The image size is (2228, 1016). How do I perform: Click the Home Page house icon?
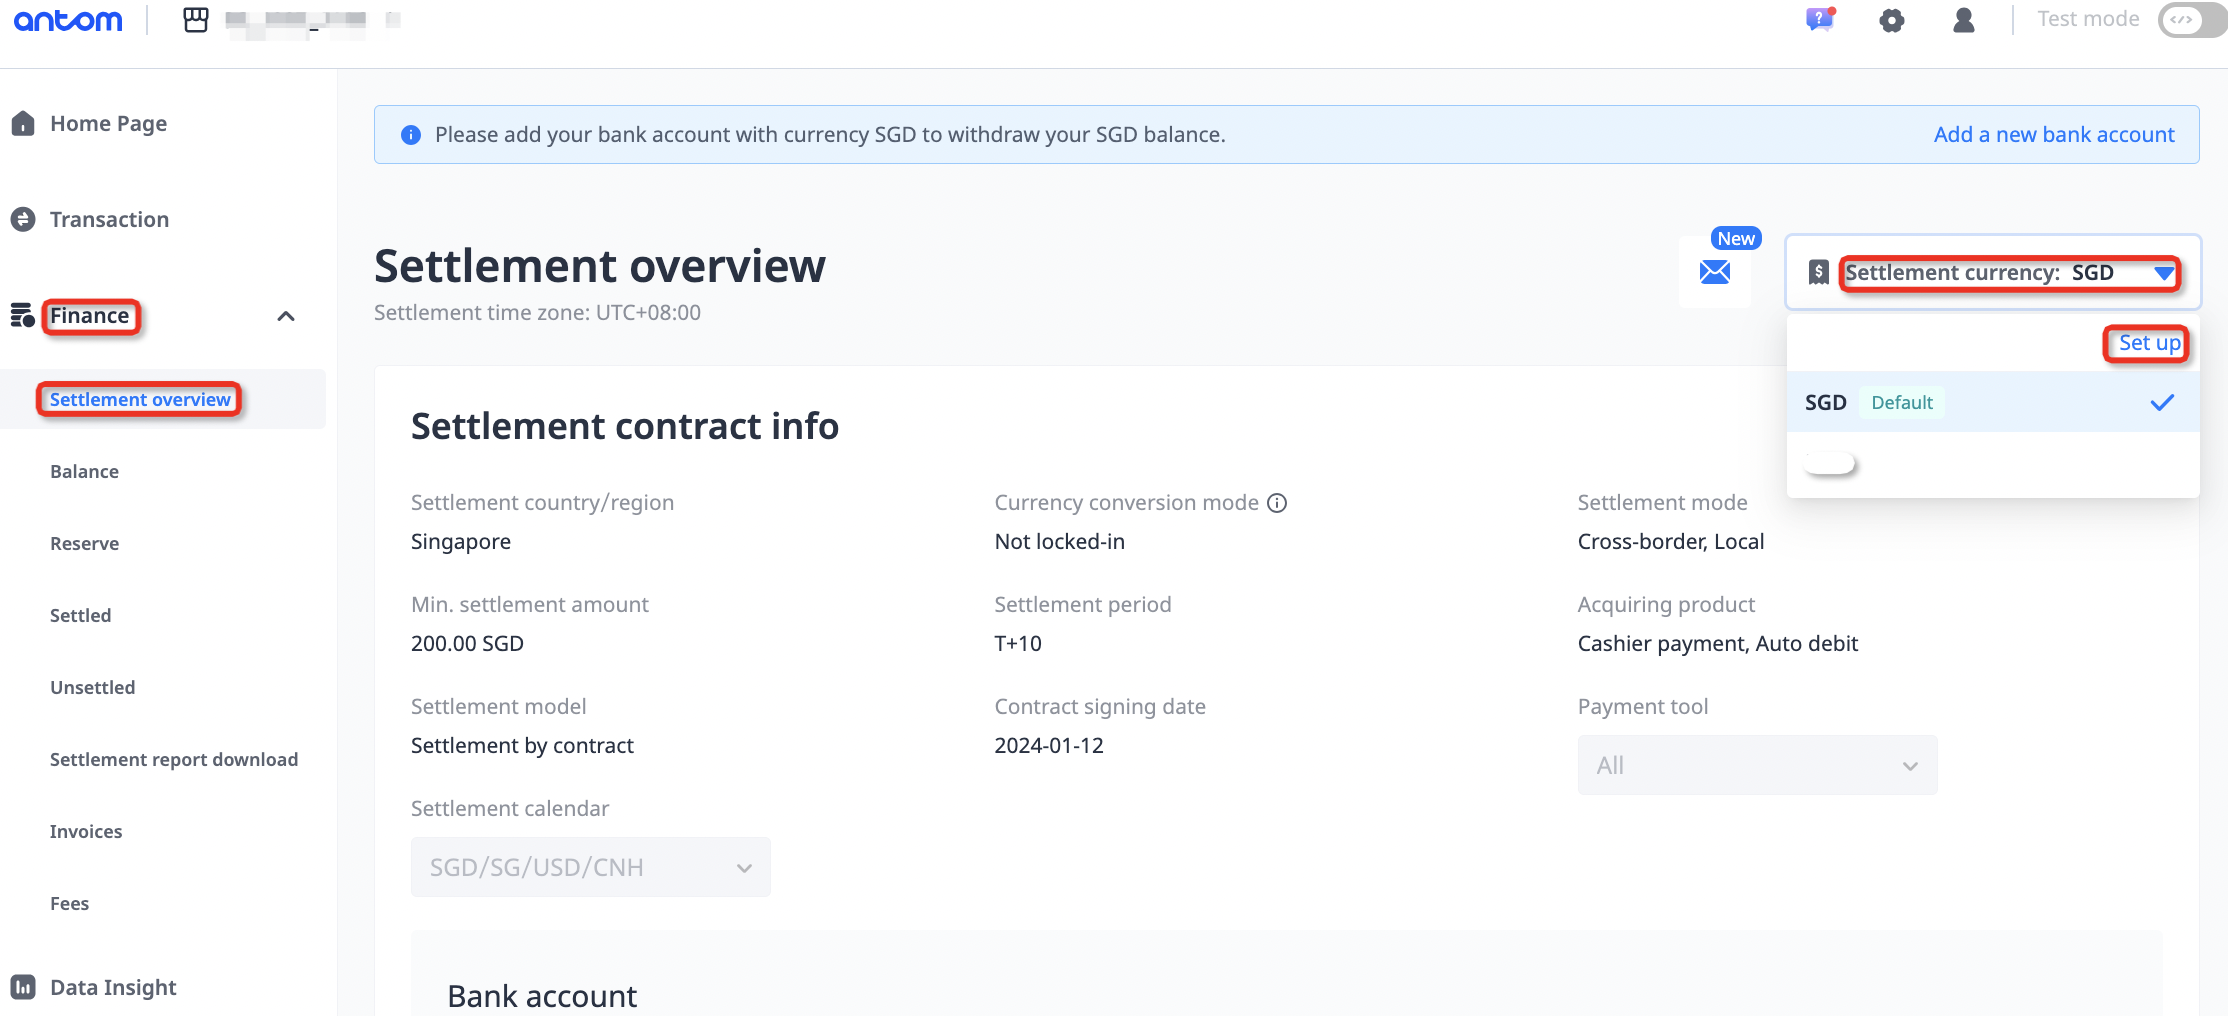[23, 123]
